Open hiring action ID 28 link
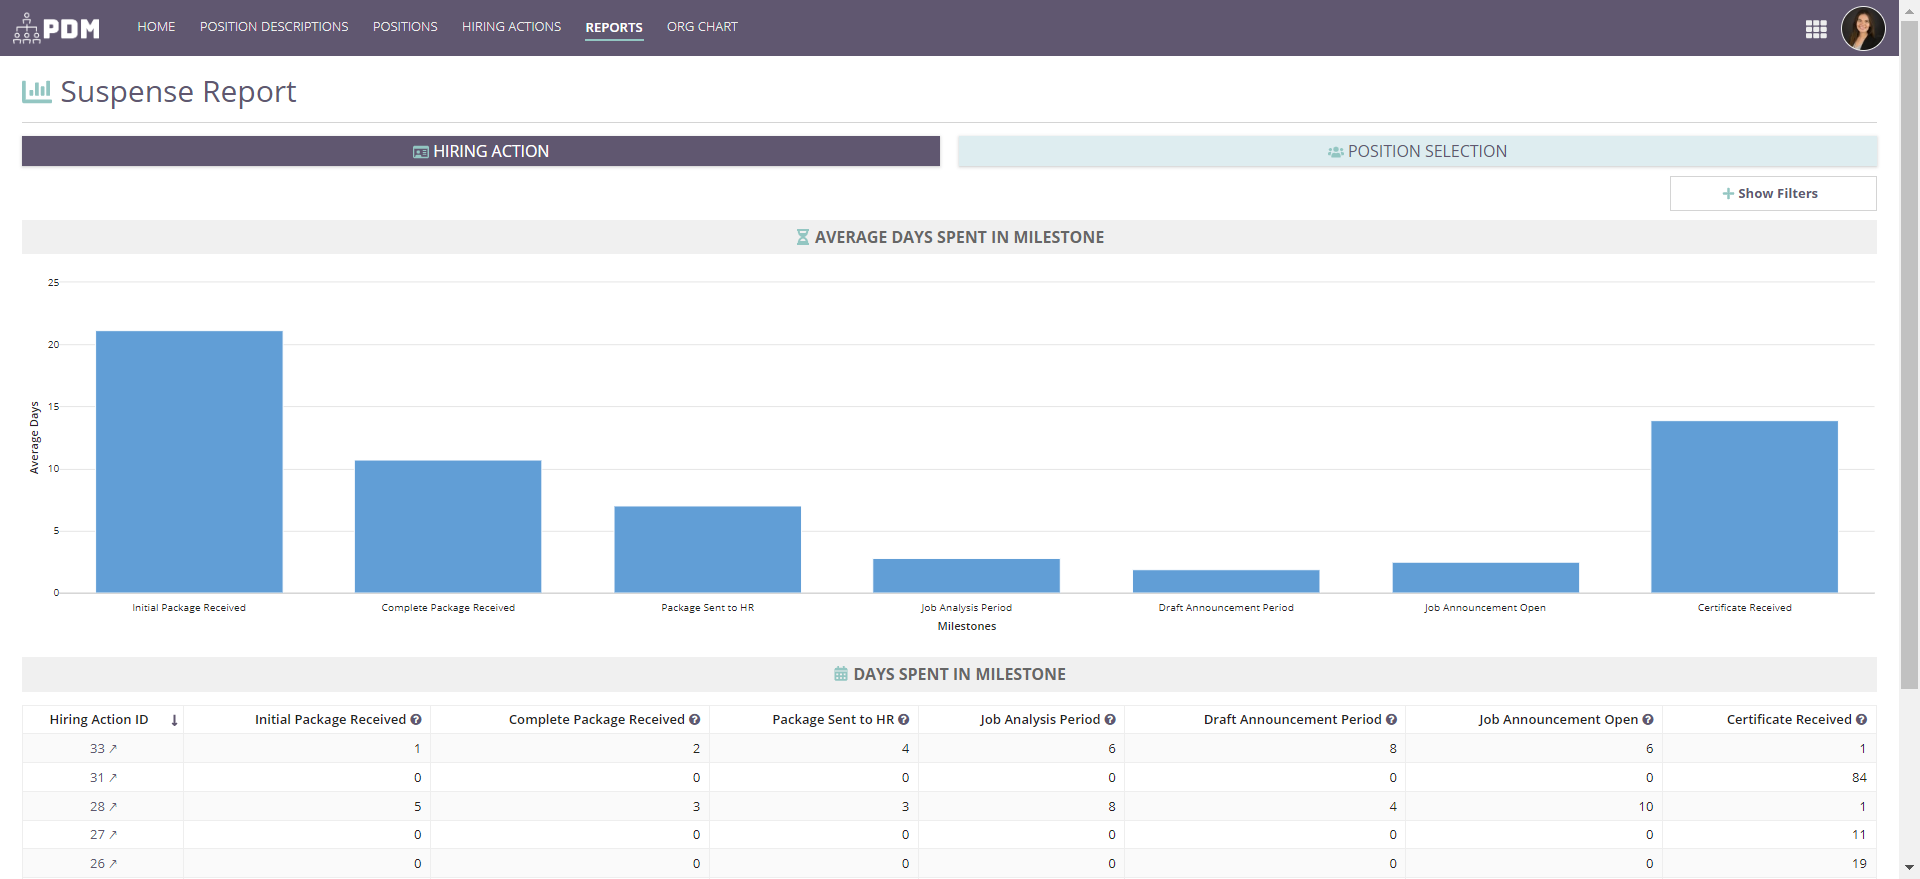Screen dimensions: 1920x879 [97, 807]
